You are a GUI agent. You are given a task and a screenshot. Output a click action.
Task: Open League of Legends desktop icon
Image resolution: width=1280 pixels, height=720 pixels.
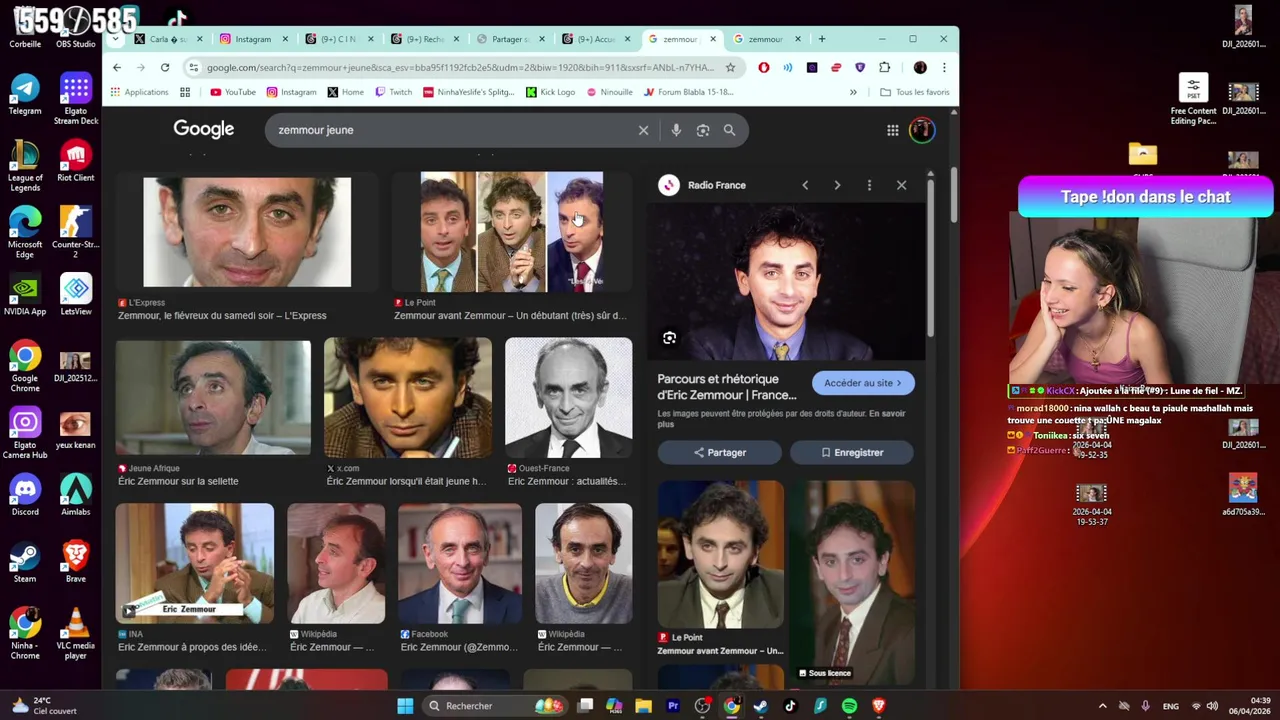(25, 166)
